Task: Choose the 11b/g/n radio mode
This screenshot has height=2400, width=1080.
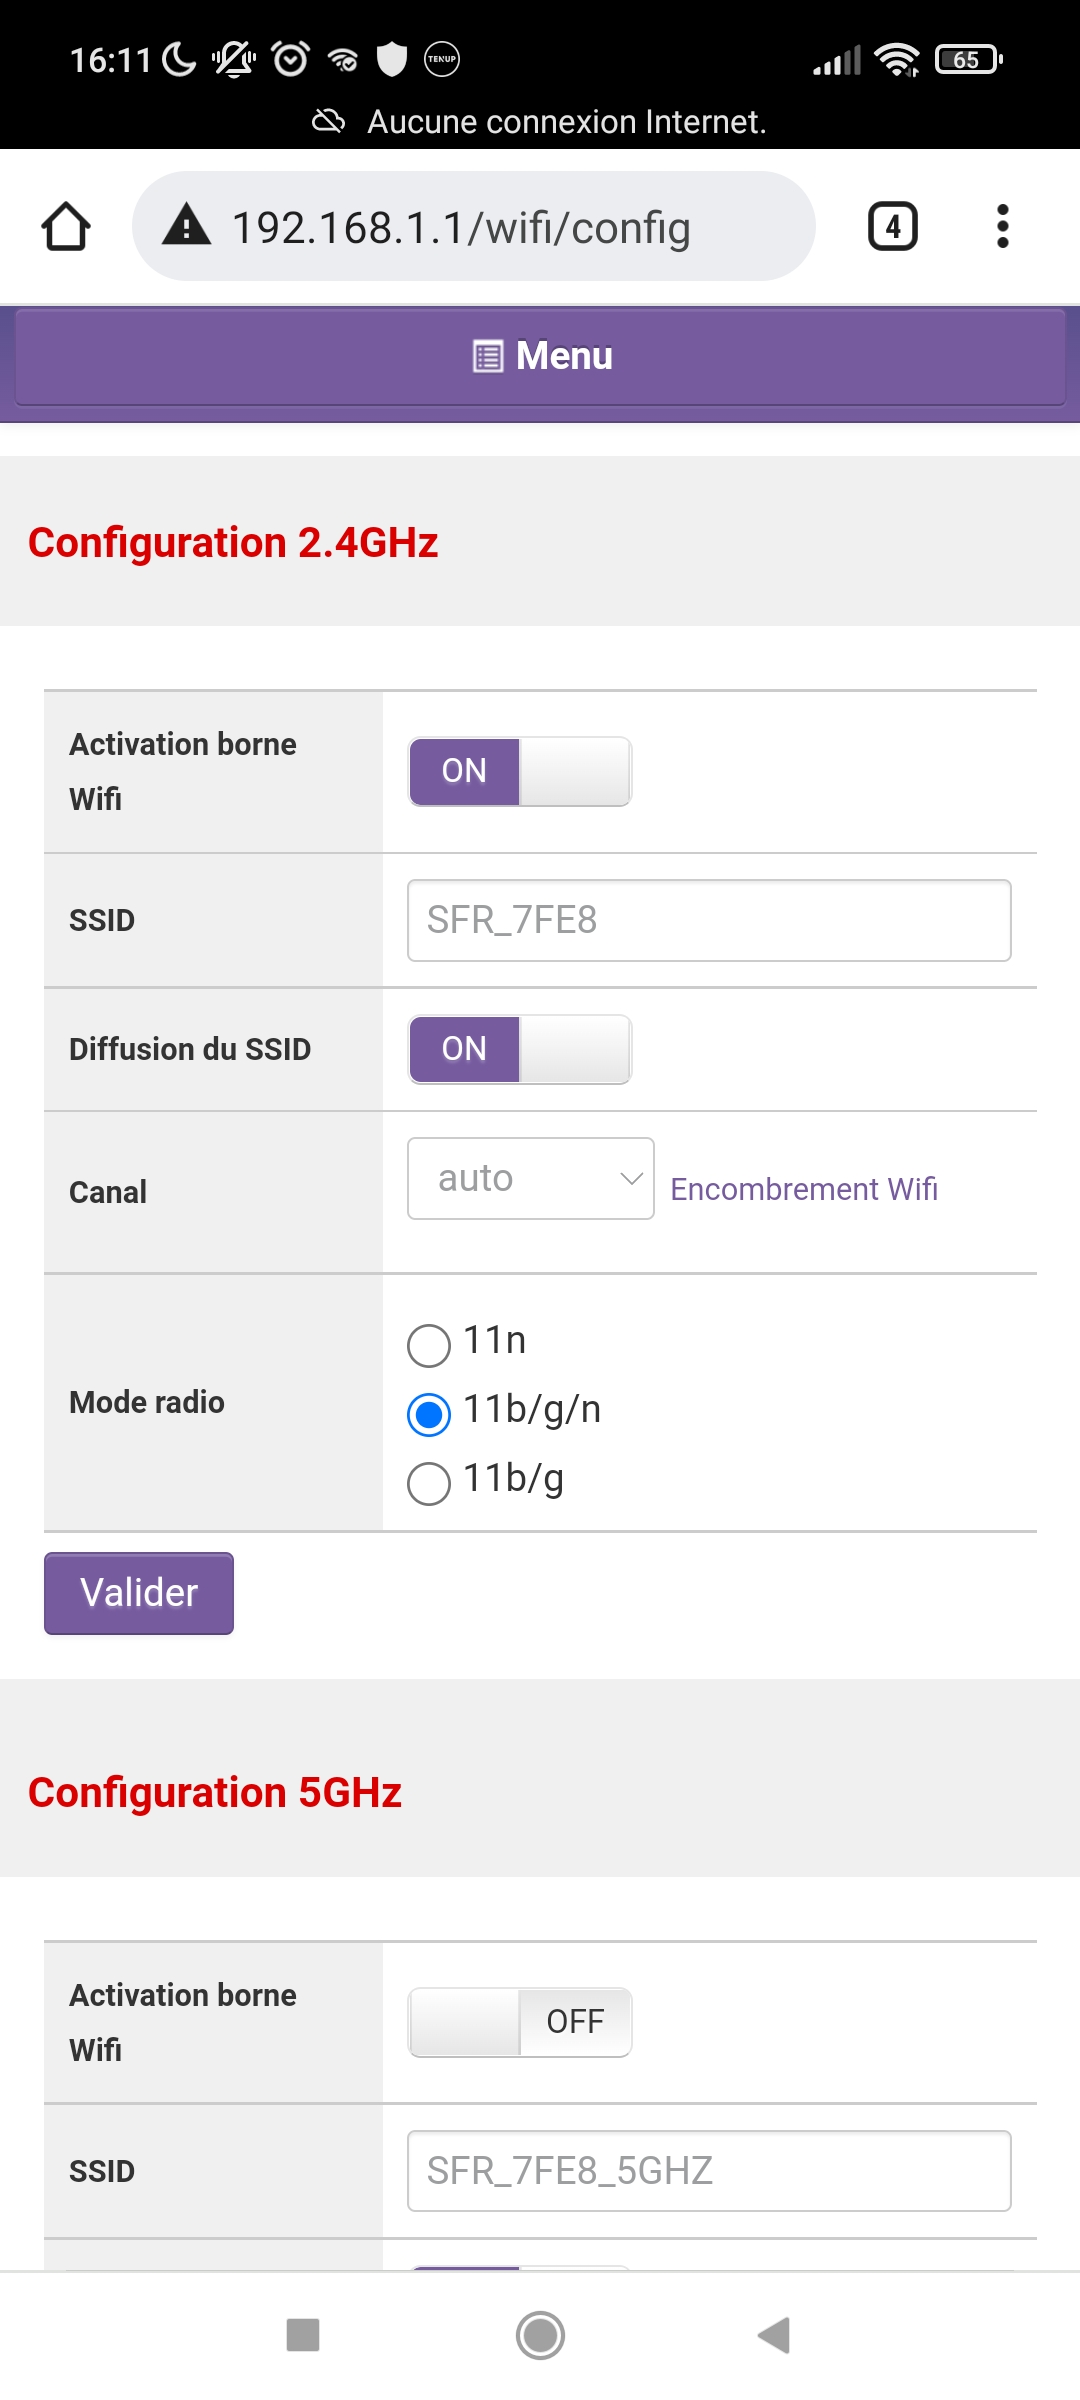Action: pos(429,1414)
